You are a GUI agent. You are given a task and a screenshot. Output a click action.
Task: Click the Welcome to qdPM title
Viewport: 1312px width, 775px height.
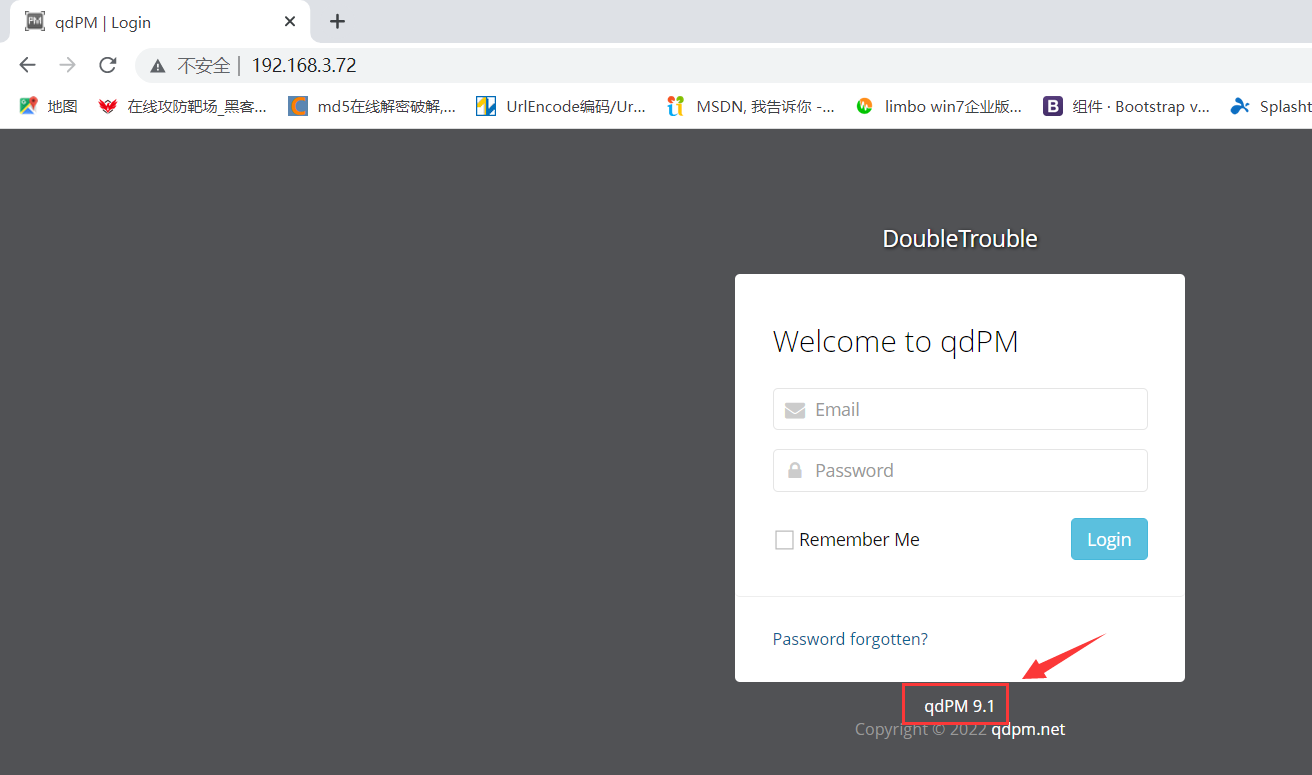(896, 342)
